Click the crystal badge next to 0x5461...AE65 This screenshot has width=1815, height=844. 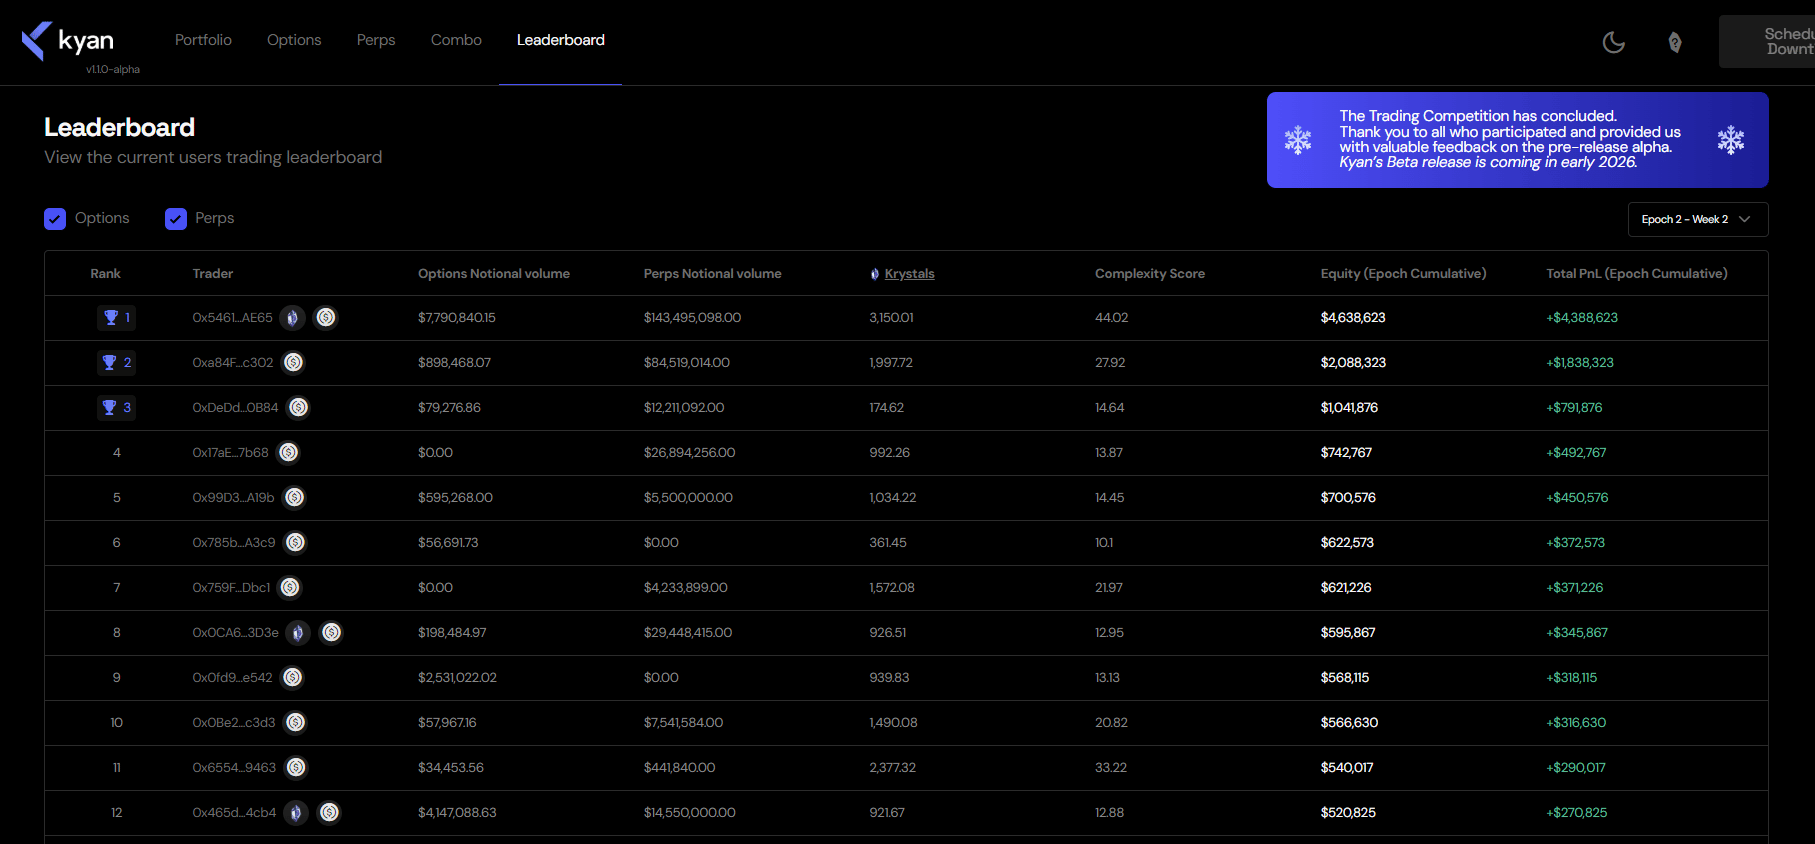tap(292, 318)
